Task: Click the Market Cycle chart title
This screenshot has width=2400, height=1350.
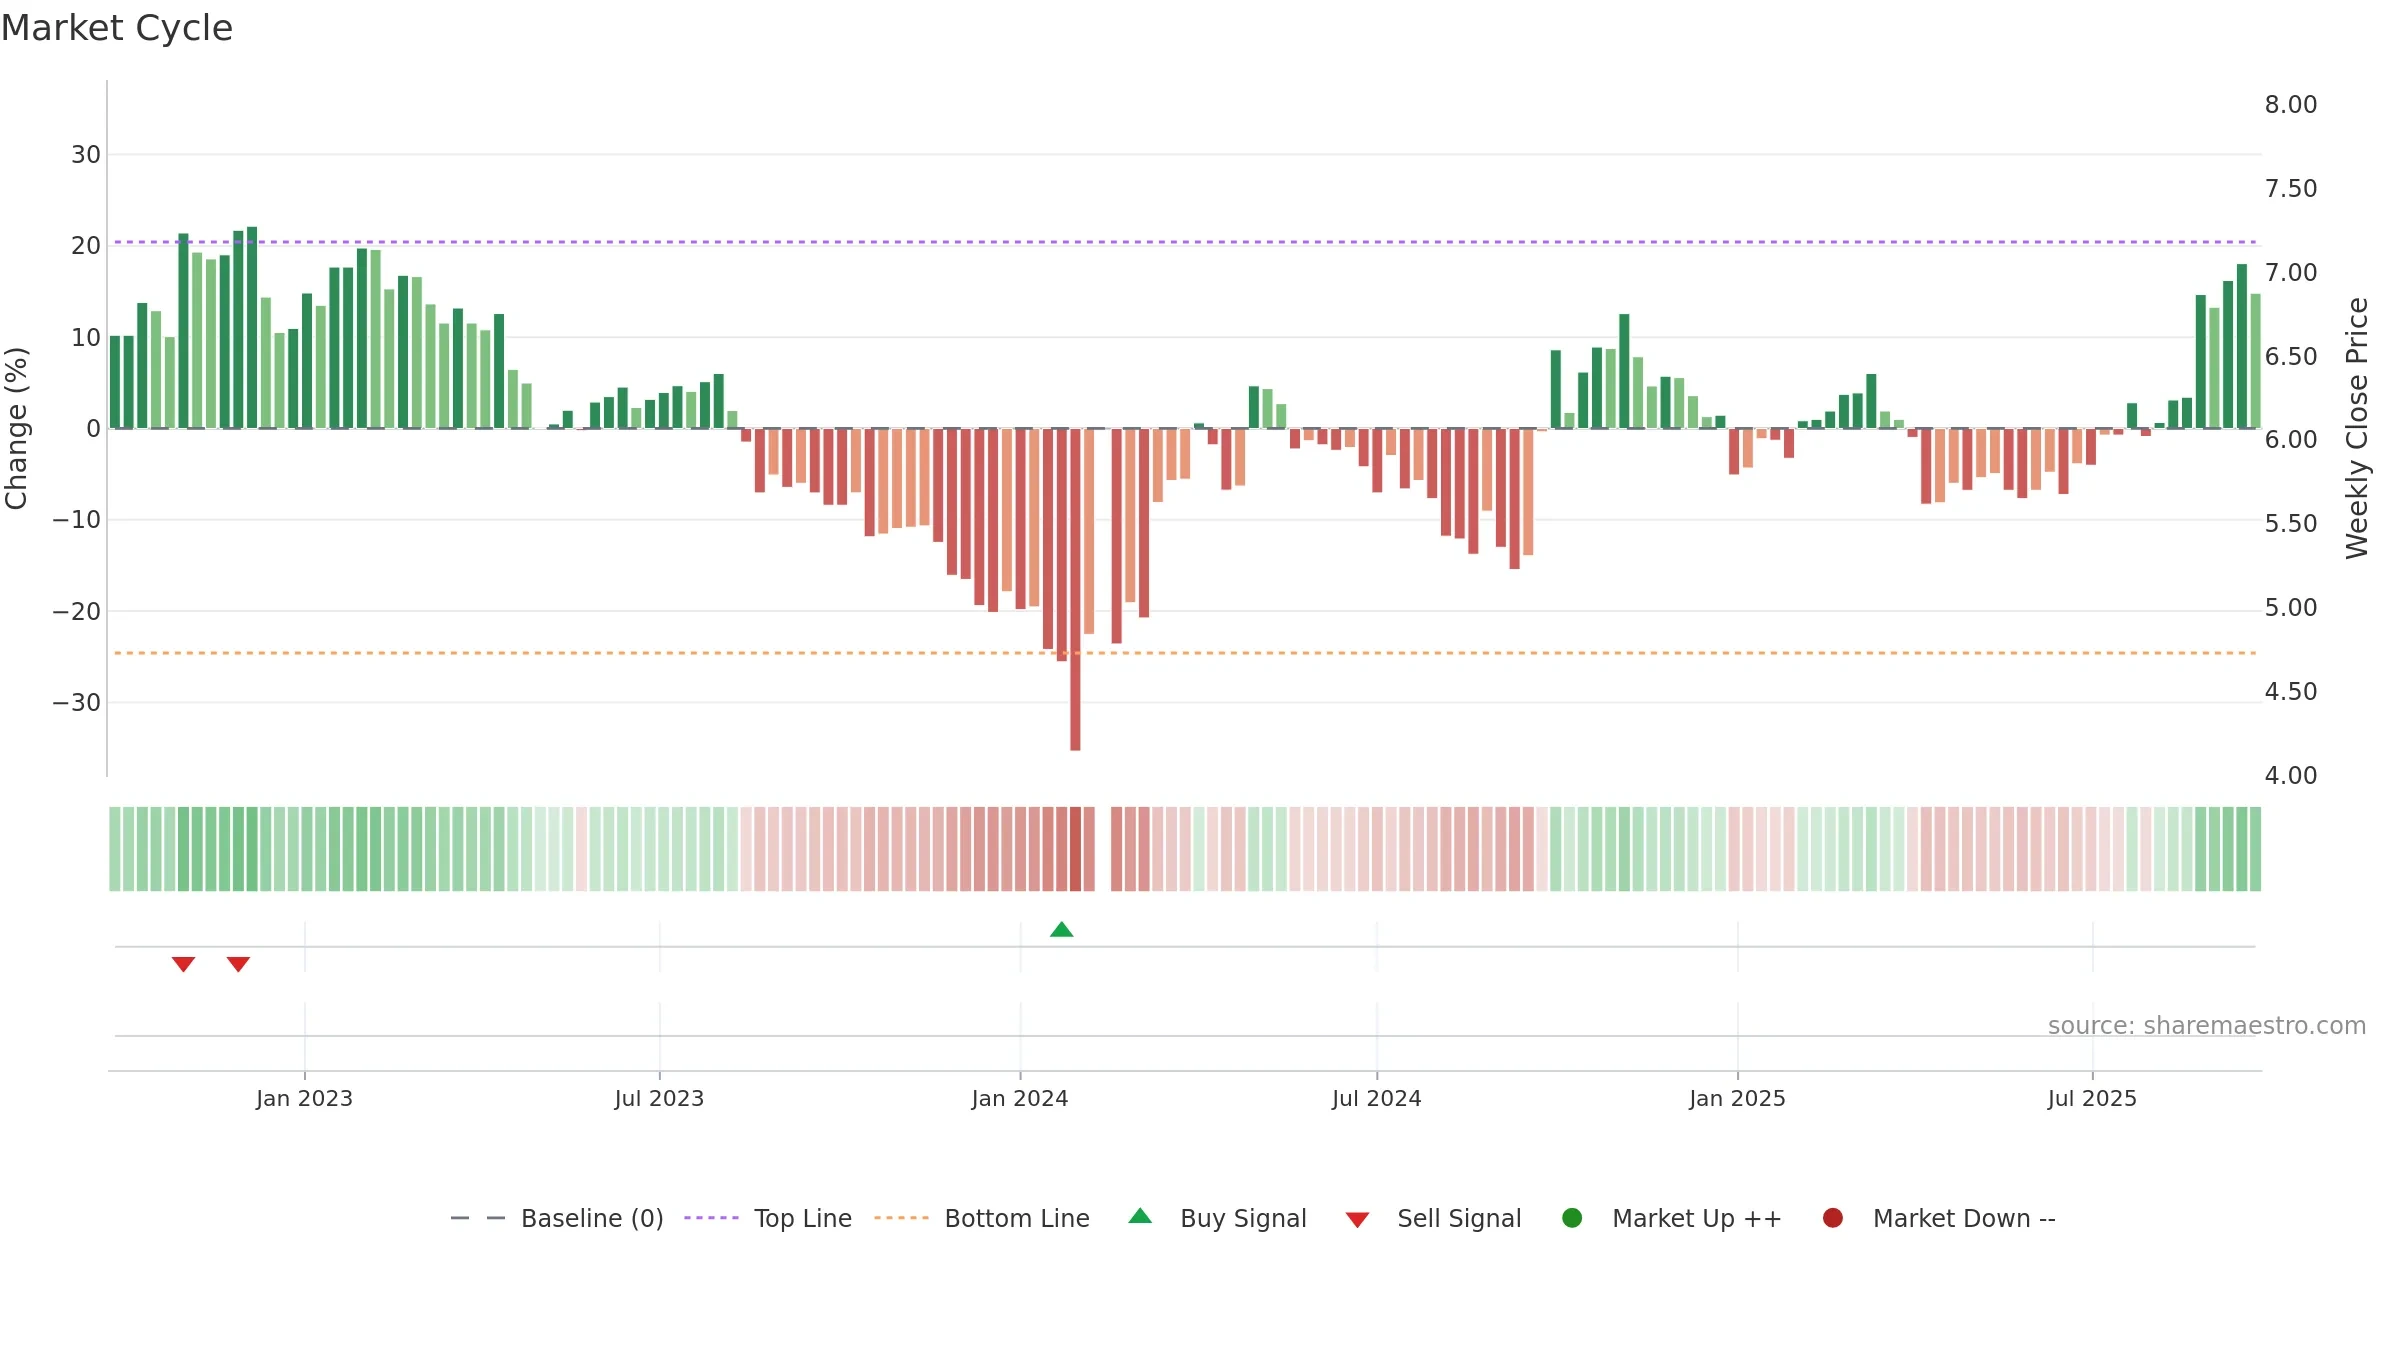Action: point(117,28)
